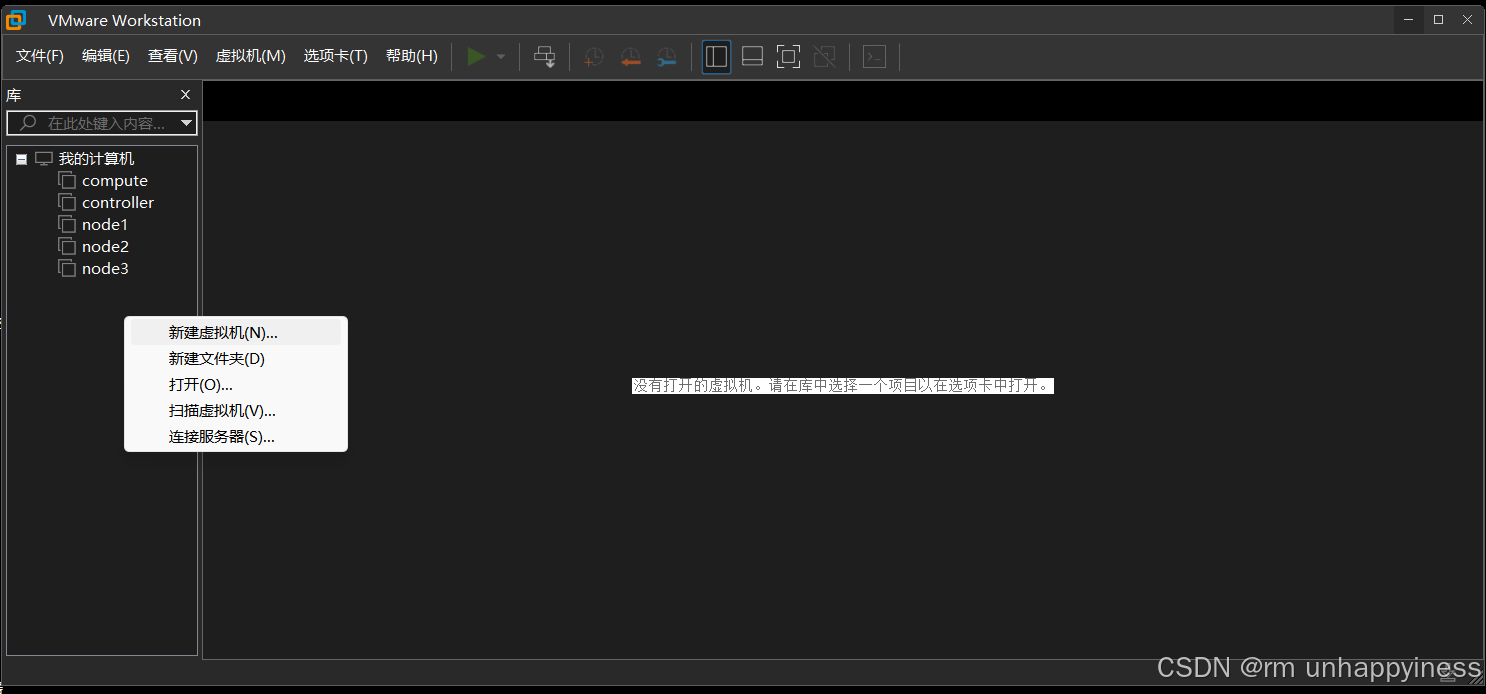This screenshot has width=1486, height=694.
Task: Select the controller virtual machine
Action: coord(118,203)
